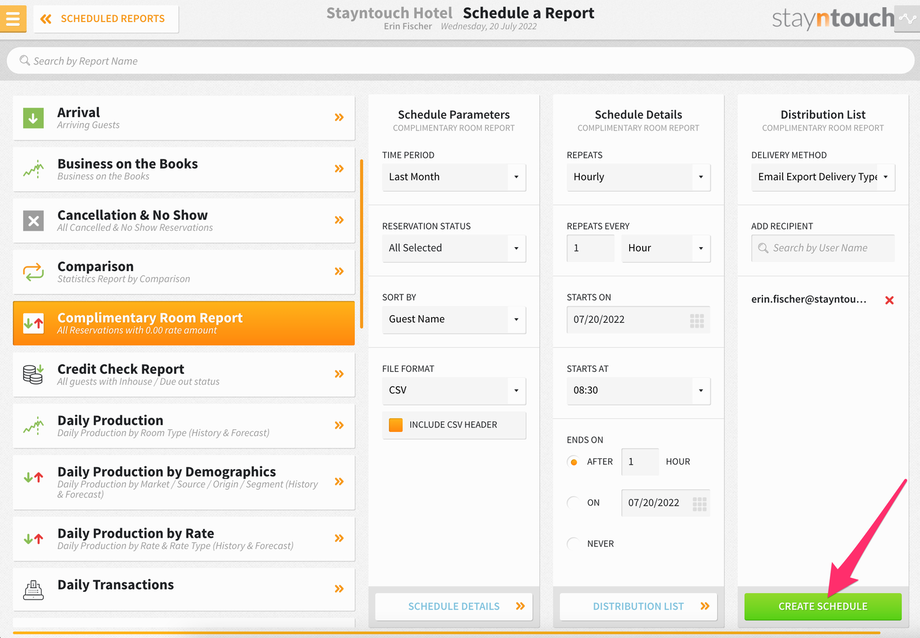
Task: Open the Repeats Every Hour unit dropdown
Action: coord(666,248)
